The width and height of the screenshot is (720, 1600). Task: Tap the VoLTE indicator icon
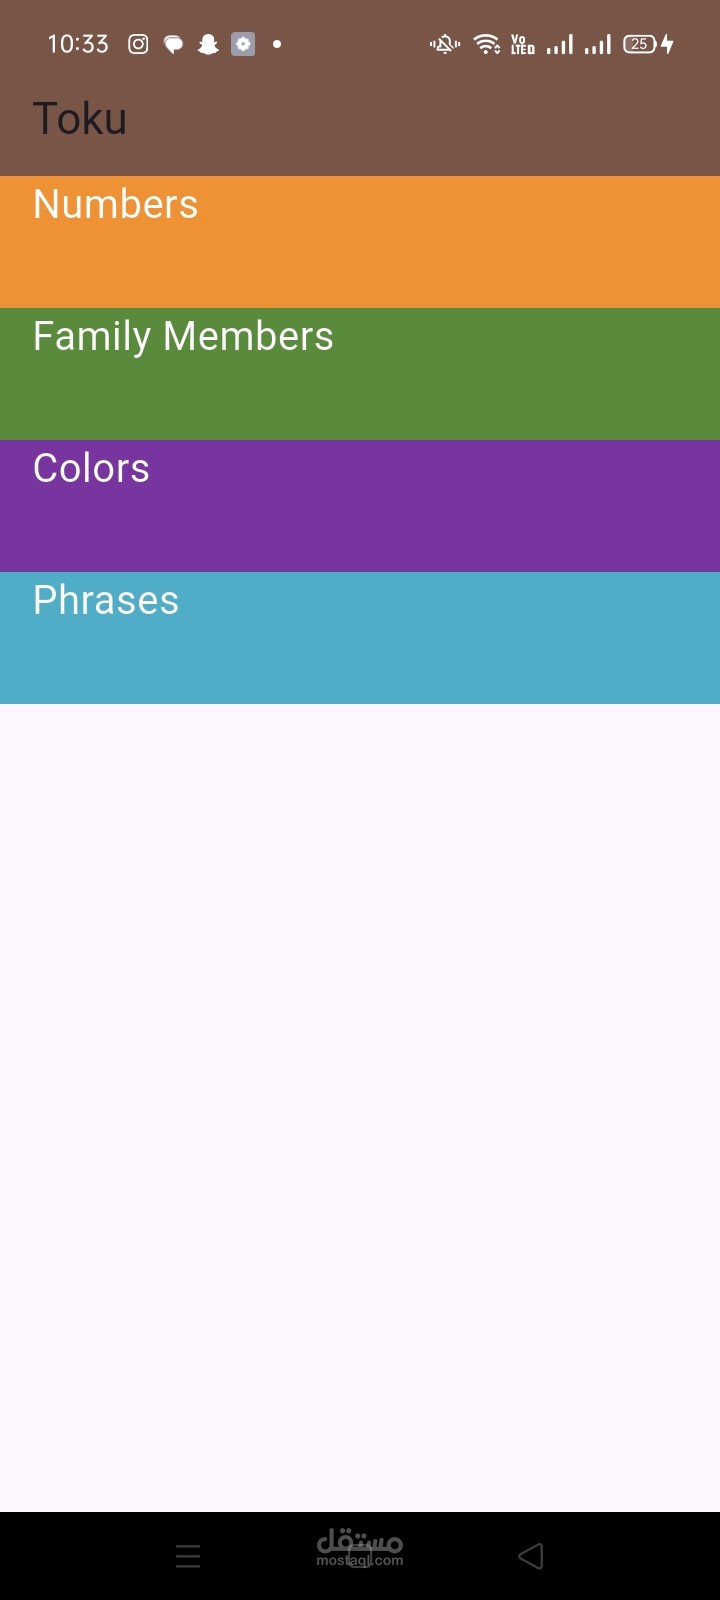pyautogui.click(x=522, y=44)
